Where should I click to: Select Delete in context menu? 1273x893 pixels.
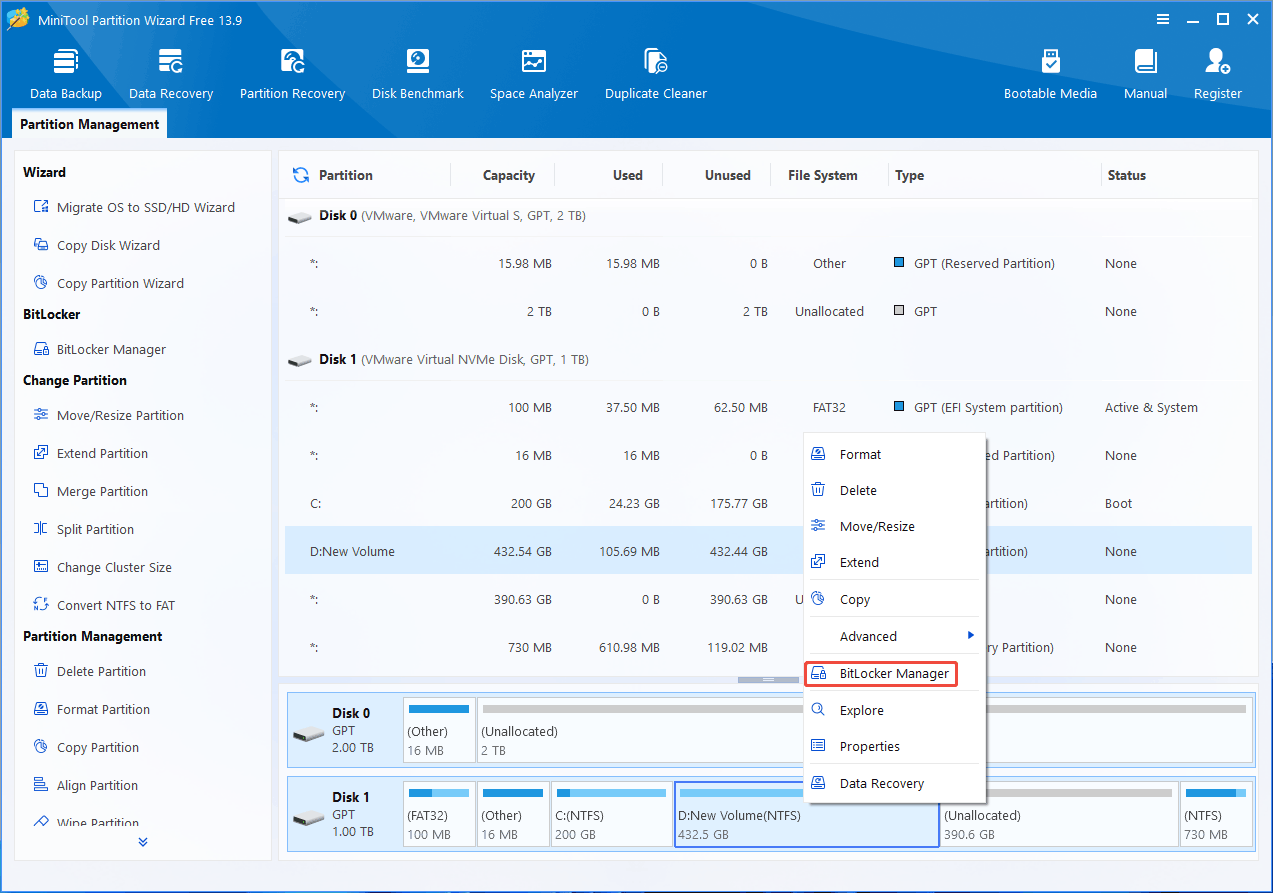pyautogui.click(x=895, y=490)
